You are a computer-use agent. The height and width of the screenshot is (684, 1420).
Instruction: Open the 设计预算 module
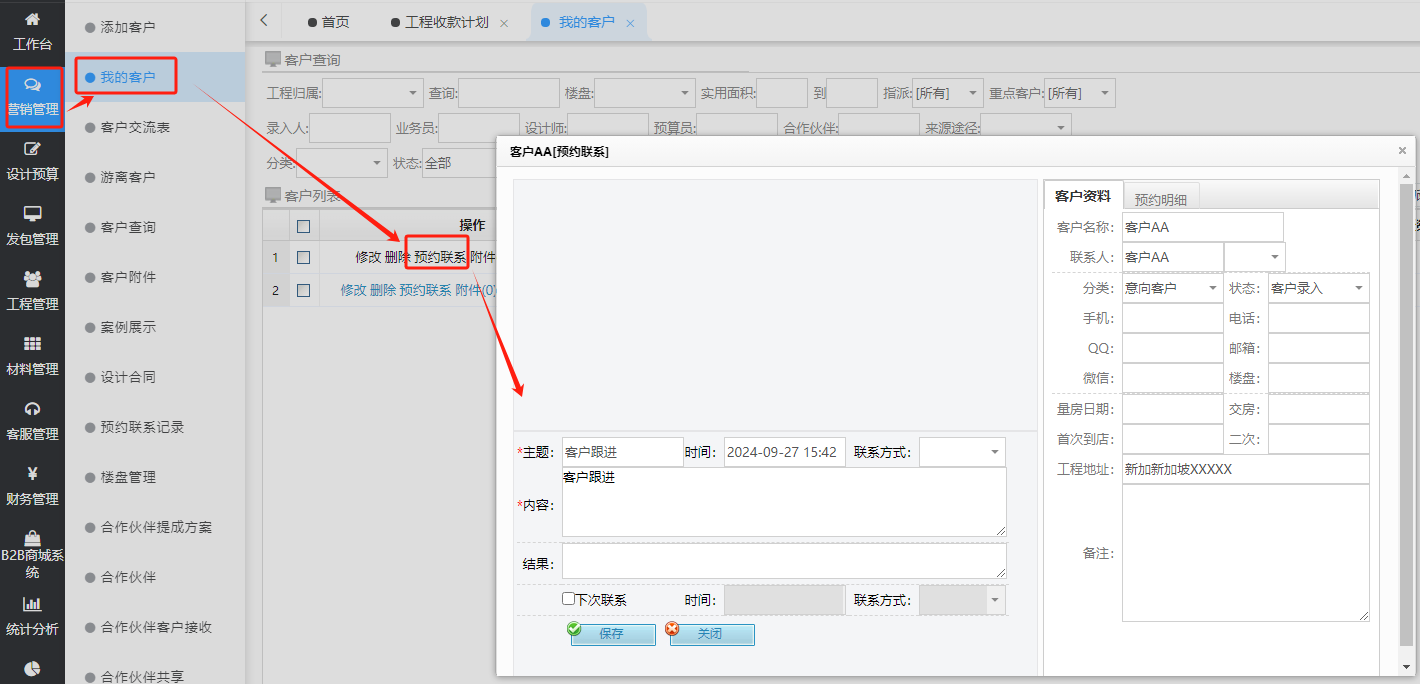click(32, 160)
